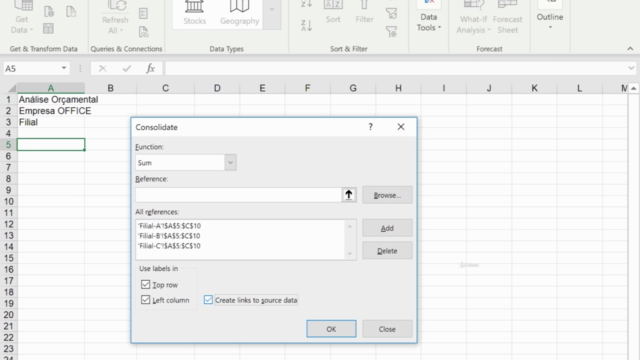The width and height of the screenshot is (640, 360).
Task: Click the Forecast Sheet button
Action: [507, 17]
